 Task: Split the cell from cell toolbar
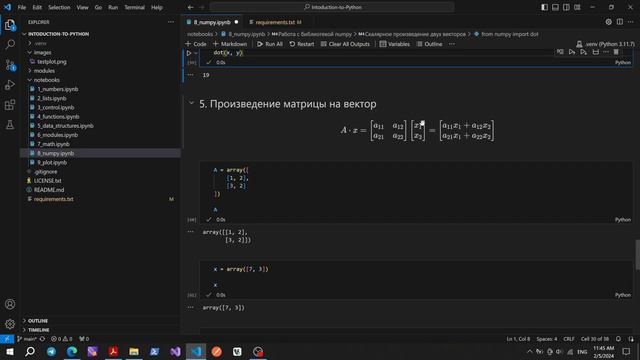pyautogui.click(x=596, y=52)
